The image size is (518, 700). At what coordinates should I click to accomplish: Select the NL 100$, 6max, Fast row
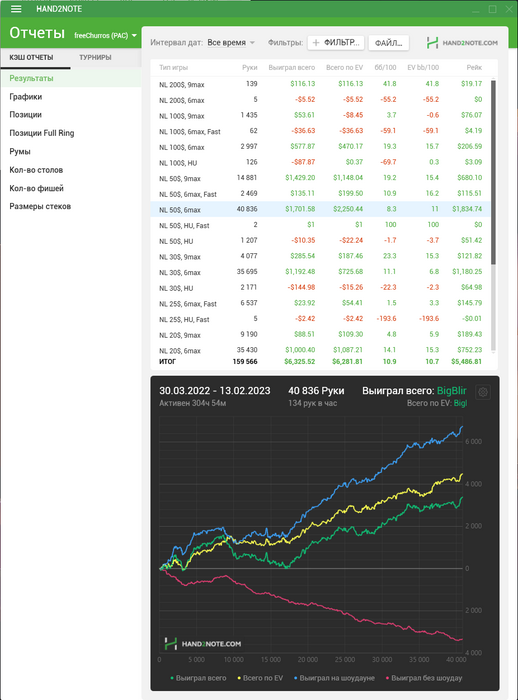320,131
